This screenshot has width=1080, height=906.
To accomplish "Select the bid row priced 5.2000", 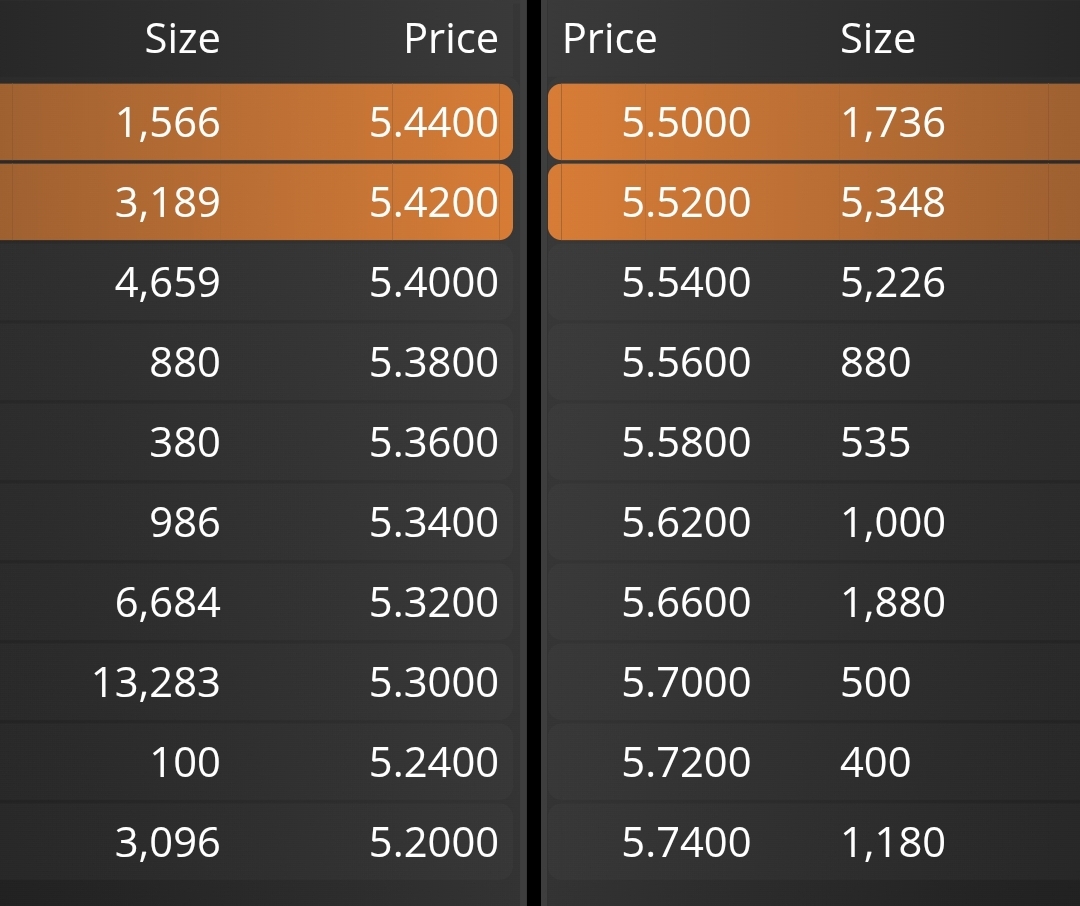I will click(x=256, y=841).
